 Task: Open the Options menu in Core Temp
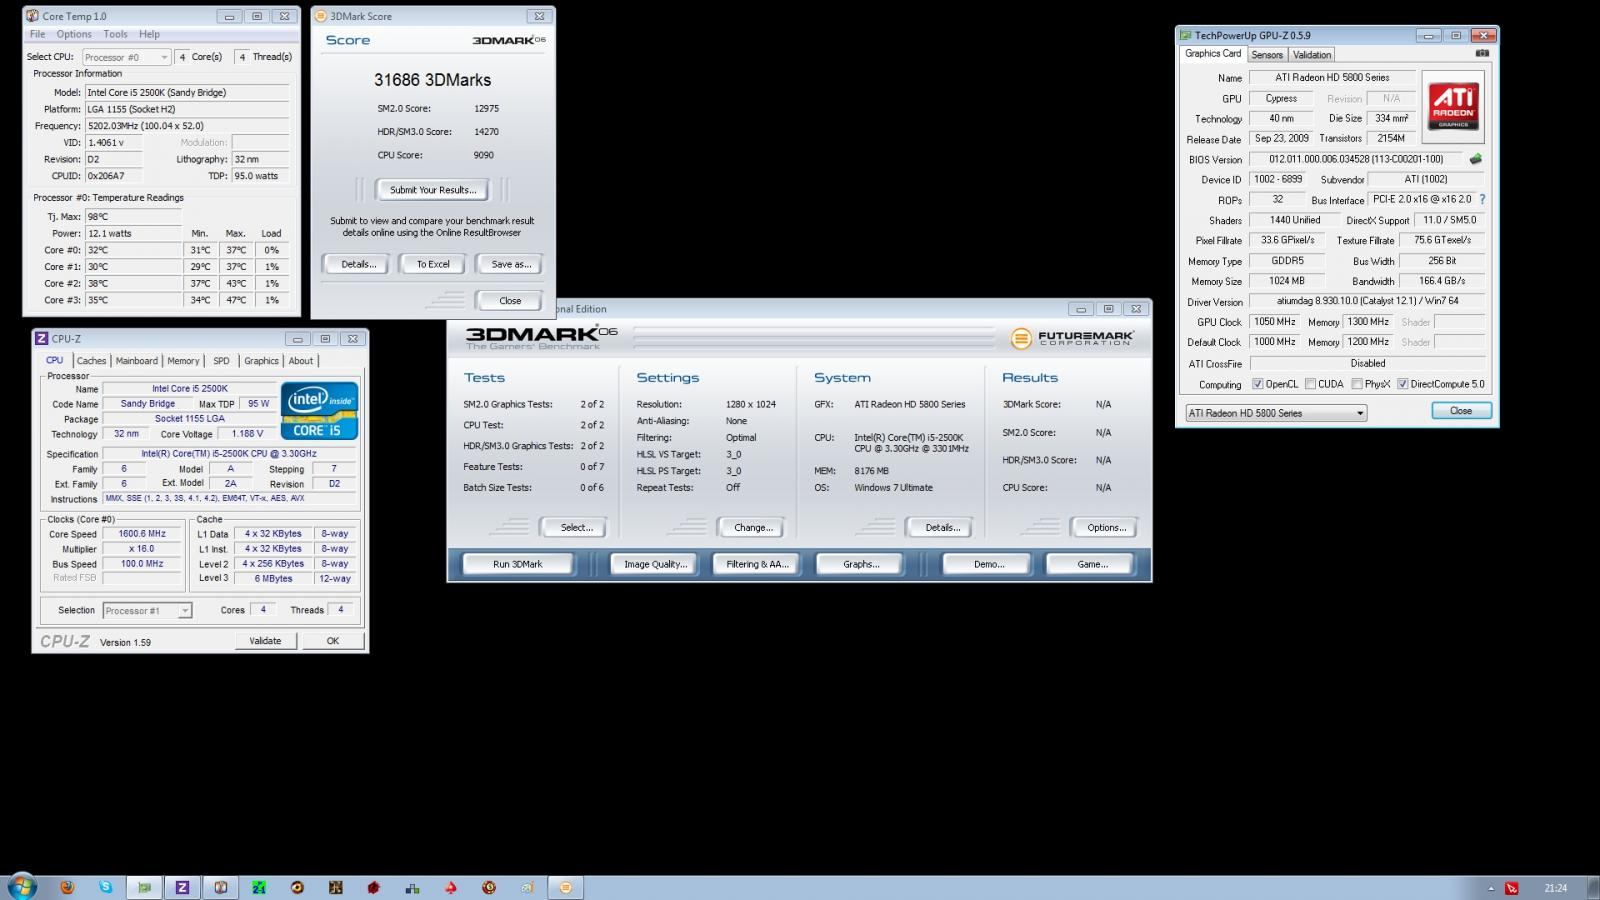(74, 34)
